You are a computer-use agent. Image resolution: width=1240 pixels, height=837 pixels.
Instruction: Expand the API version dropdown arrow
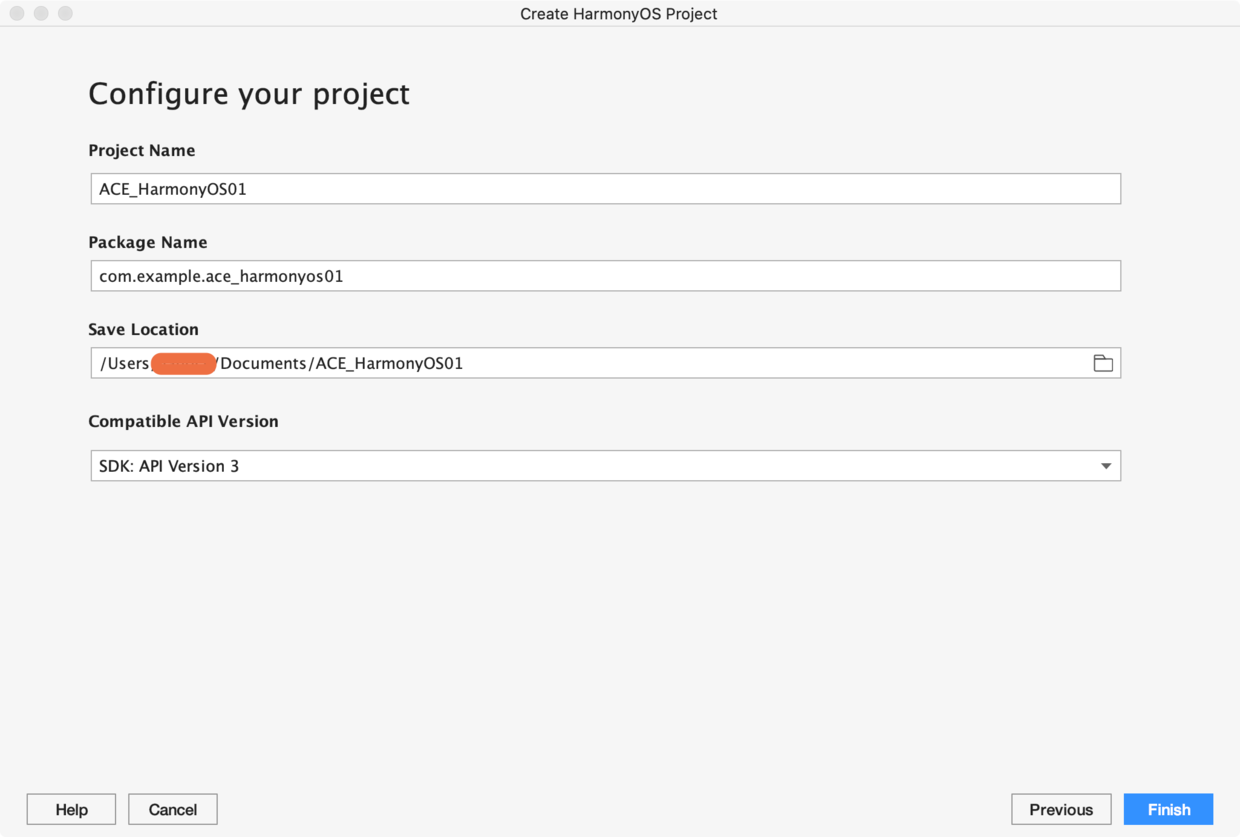[x=1106, y=466]
